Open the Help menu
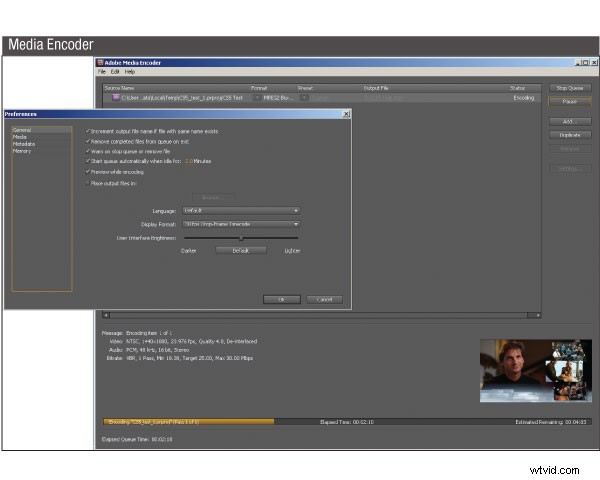Viewport: 600px width, 480px height. point(130,72)
